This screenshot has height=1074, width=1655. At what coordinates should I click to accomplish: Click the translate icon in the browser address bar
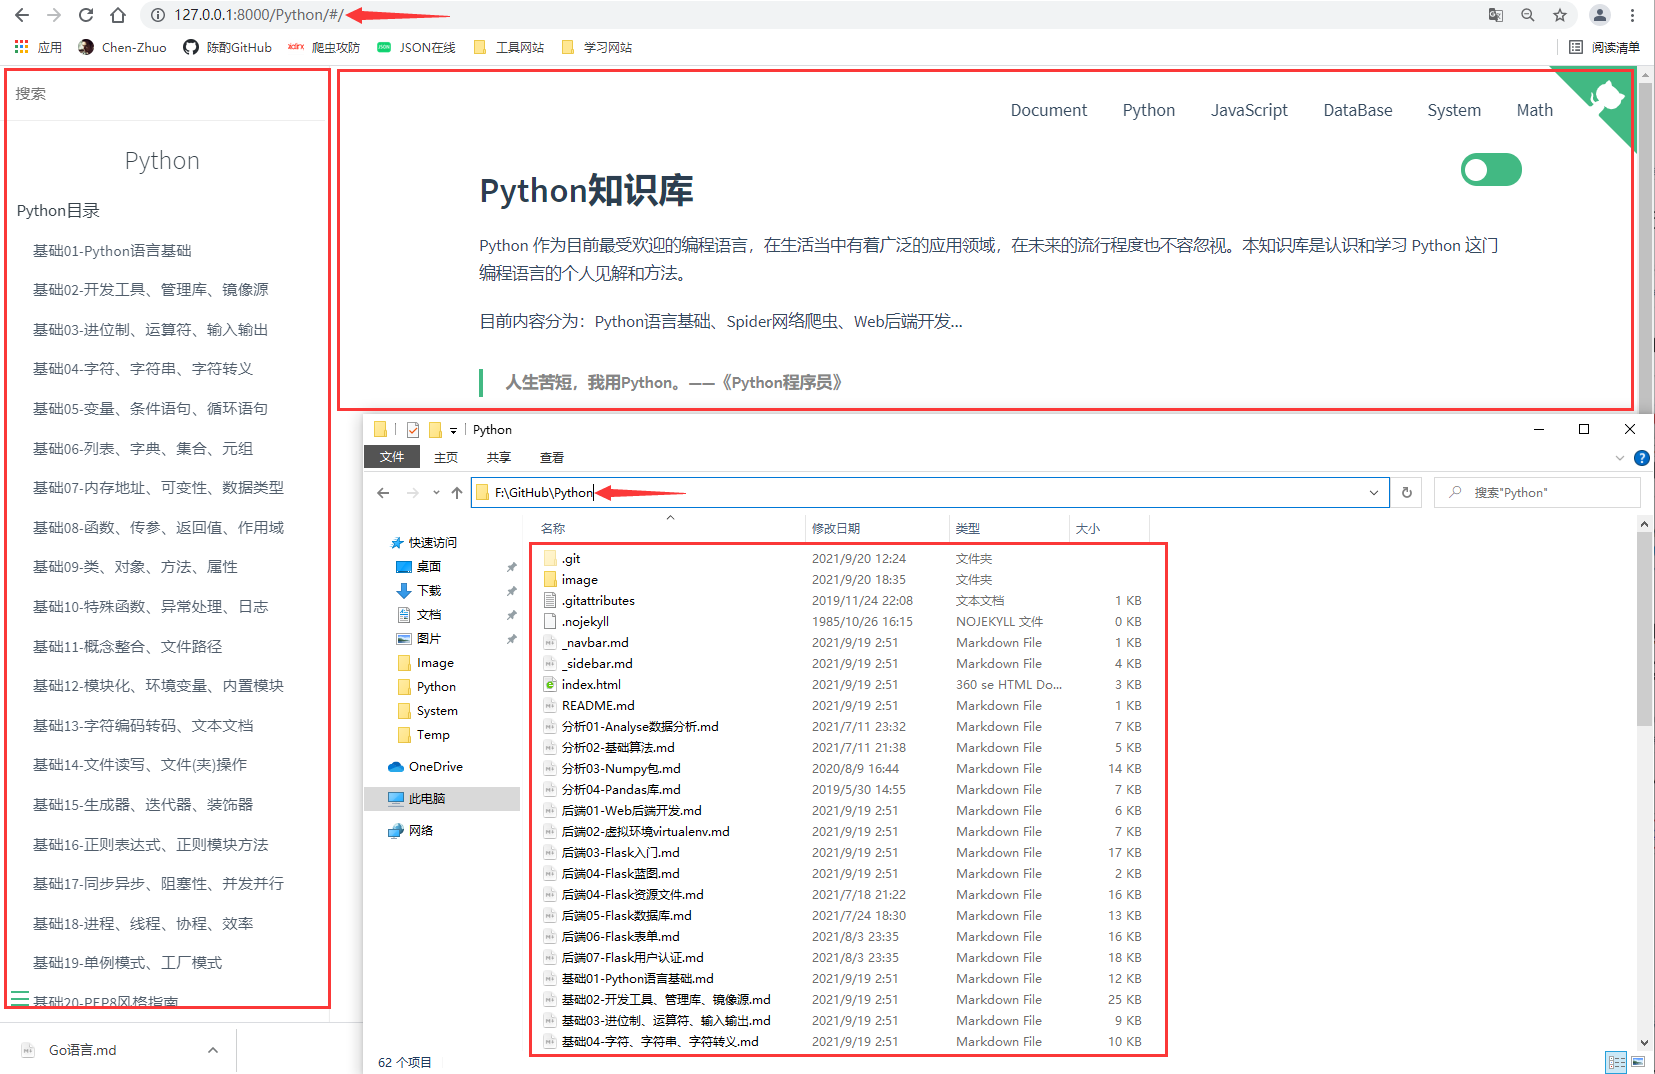[1495, 15]
